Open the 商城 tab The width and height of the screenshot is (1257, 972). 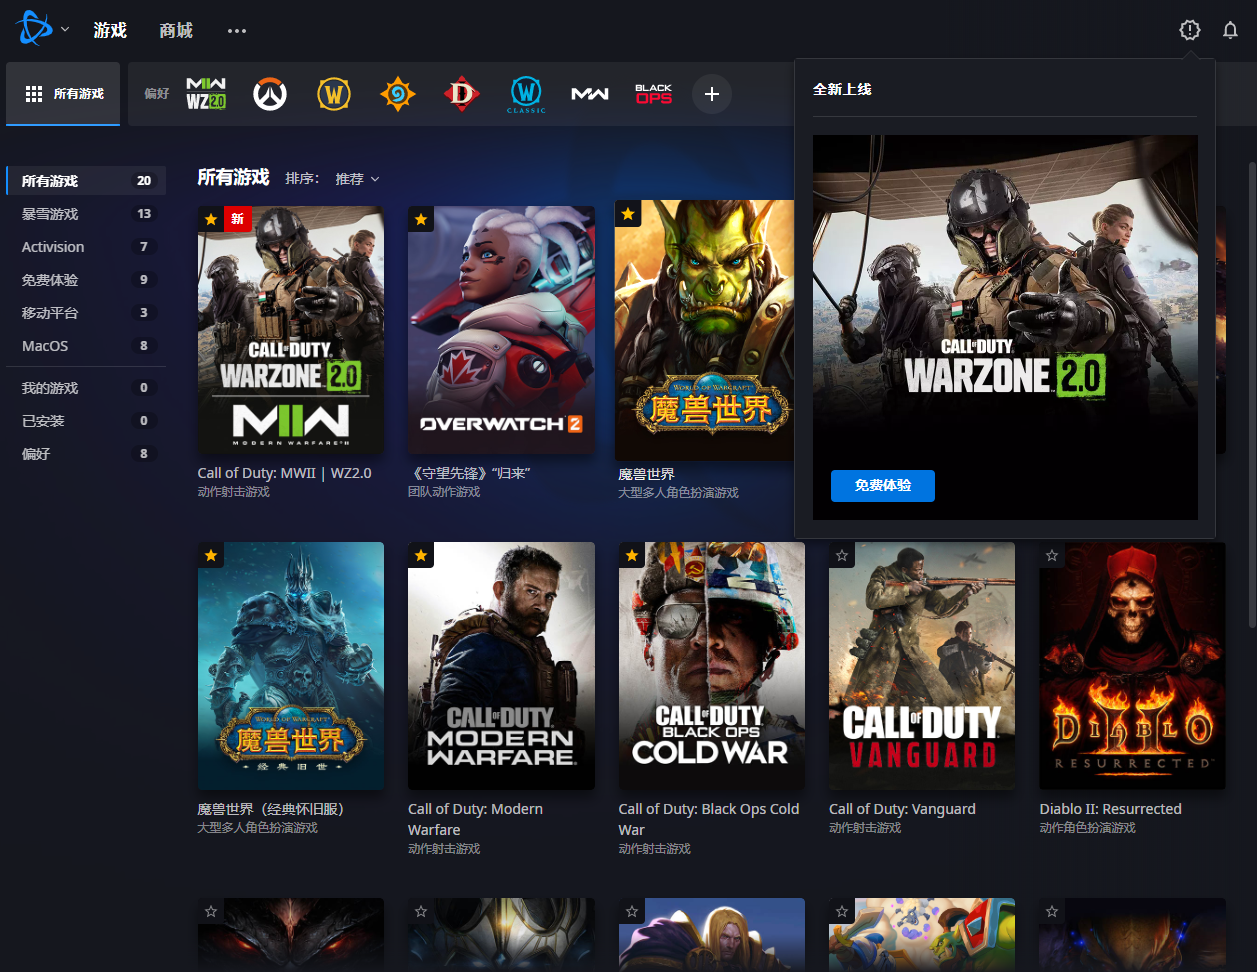coord(176,30)
